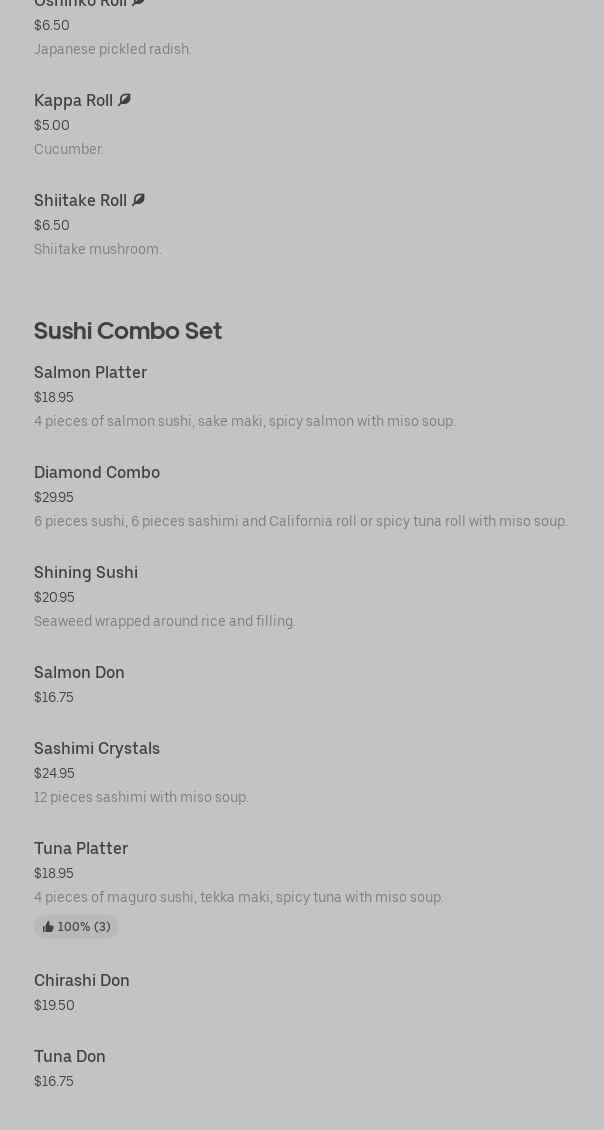Viewport: 604px width, 1130px height.
Task: Choose Tuna Don from the combo set
Action: tap(70, 1056)
